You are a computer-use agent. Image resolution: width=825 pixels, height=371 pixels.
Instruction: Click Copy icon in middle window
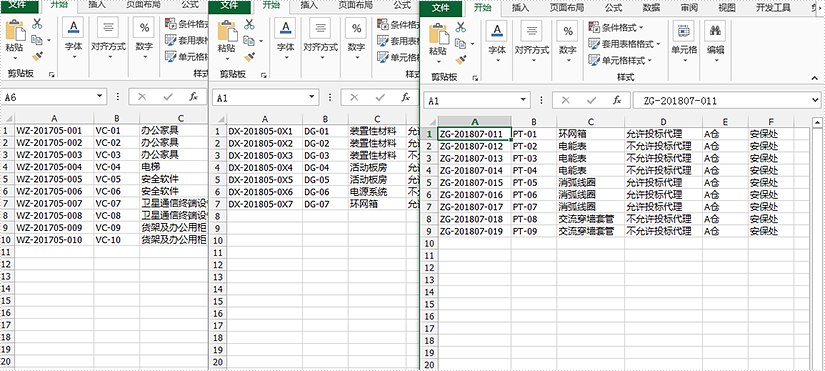249,41
